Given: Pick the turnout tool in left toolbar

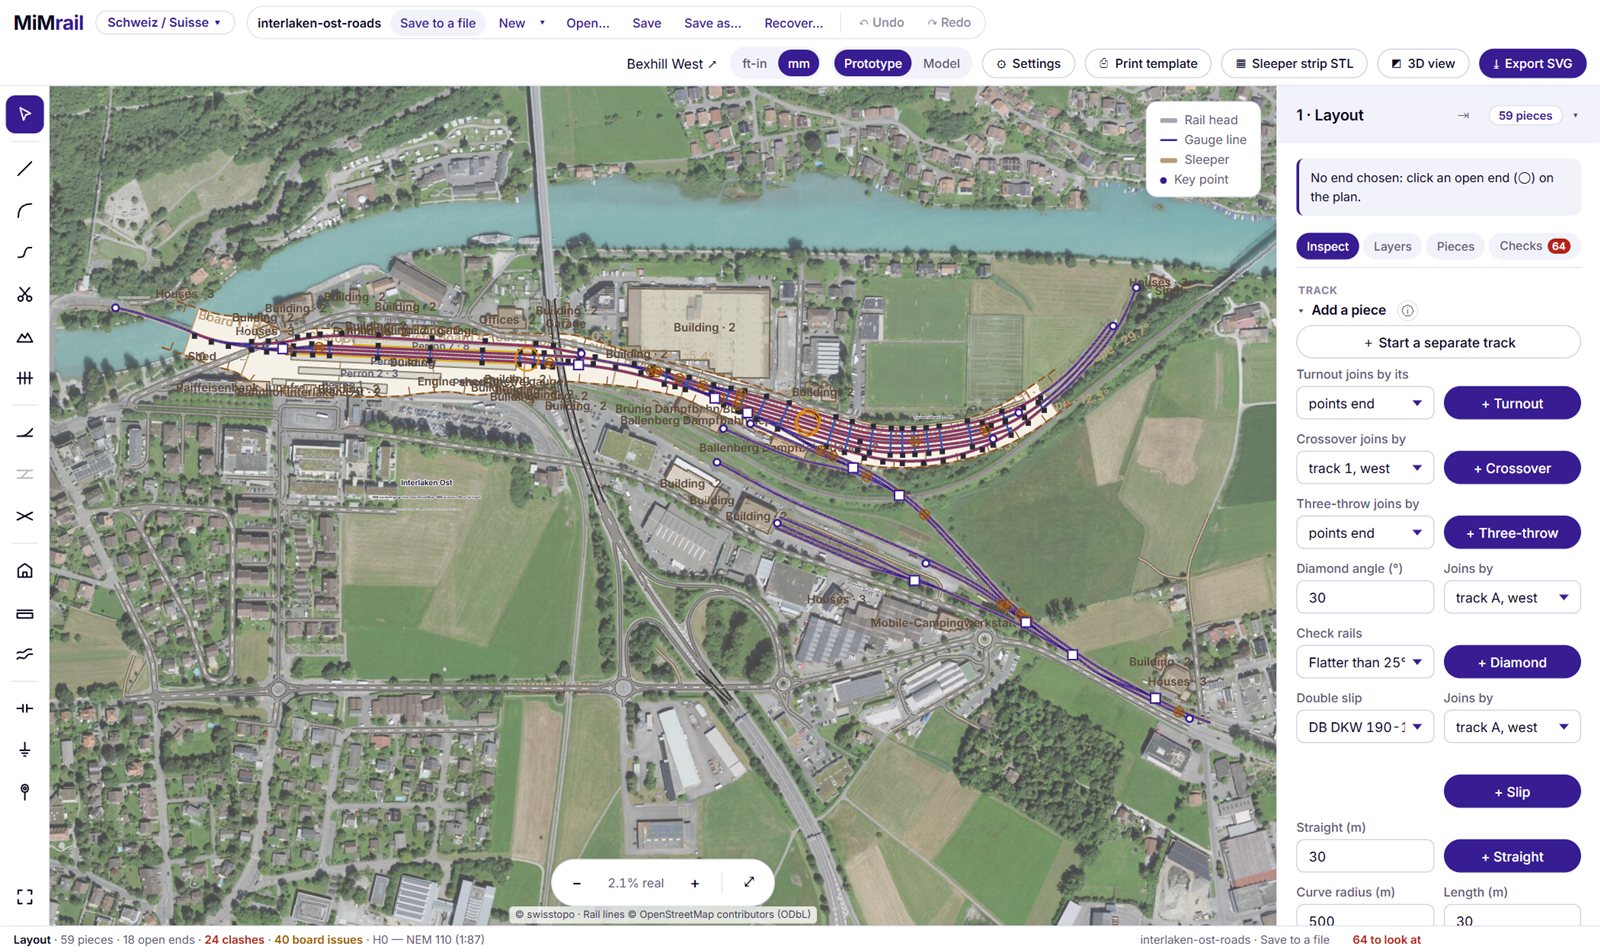Looking at the screenshot, I should click(25, 433).
